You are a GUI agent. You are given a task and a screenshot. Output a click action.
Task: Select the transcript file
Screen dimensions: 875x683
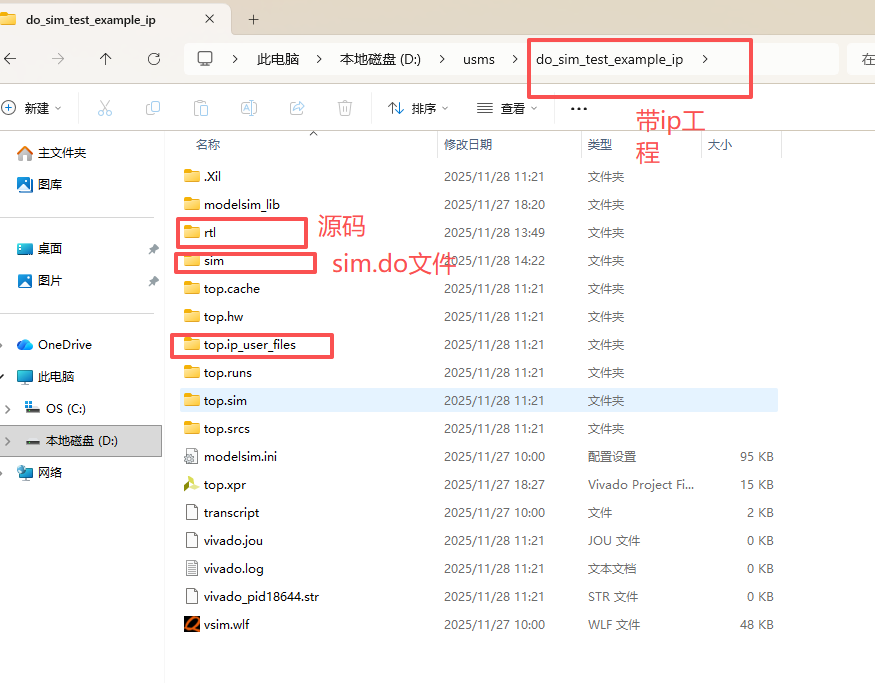point(479,512)
